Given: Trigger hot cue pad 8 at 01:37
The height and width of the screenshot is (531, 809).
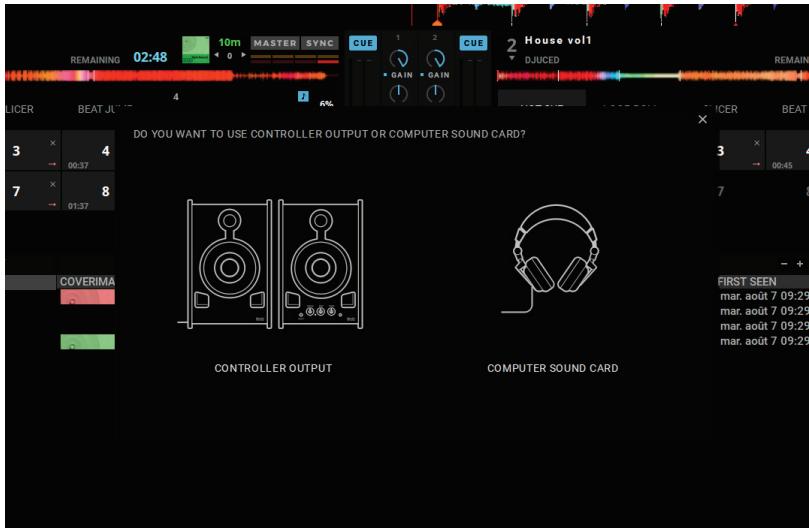Looking at the screenshot, I should click(88, 191).
